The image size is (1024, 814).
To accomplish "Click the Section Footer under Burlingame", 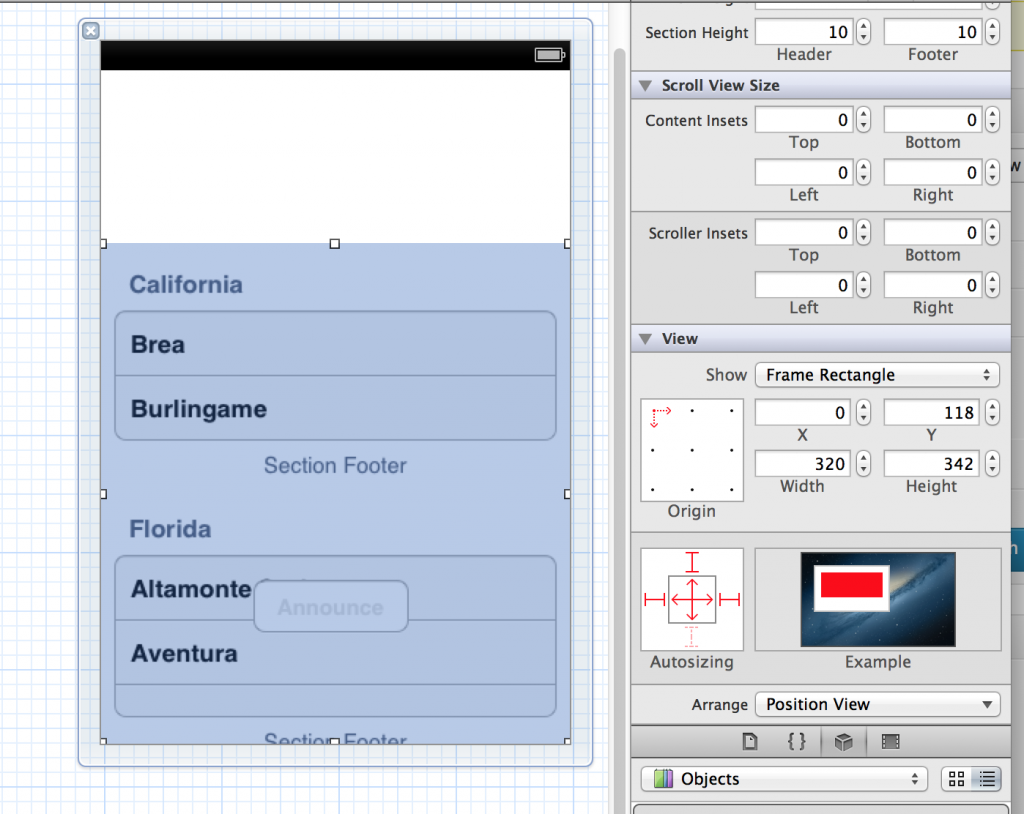I will (335, 465).
